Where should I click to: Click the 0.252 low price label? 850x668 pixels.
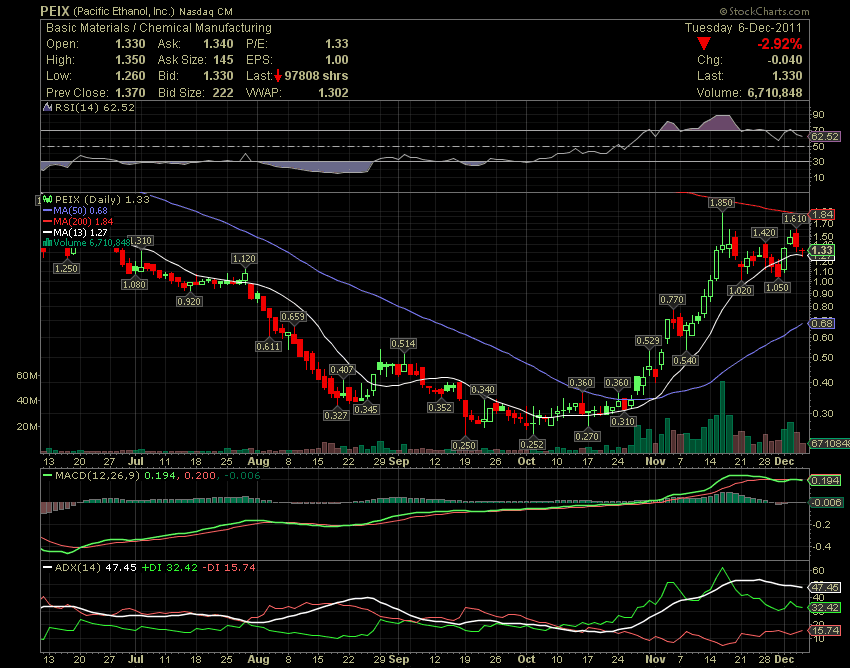[x=532, y=444]
